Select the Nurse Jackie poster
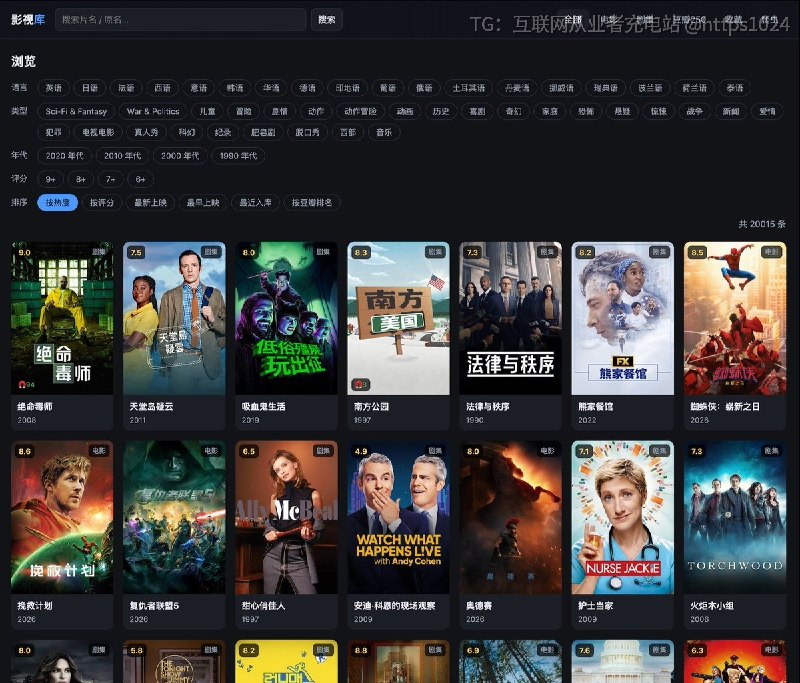This screenshot has width=800, height=683. point(622,517)
